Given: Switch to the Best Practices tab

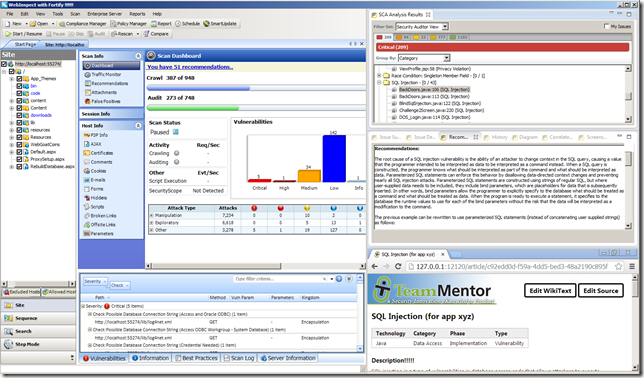Looking at the screenshot, I should [x=196, y=358].
